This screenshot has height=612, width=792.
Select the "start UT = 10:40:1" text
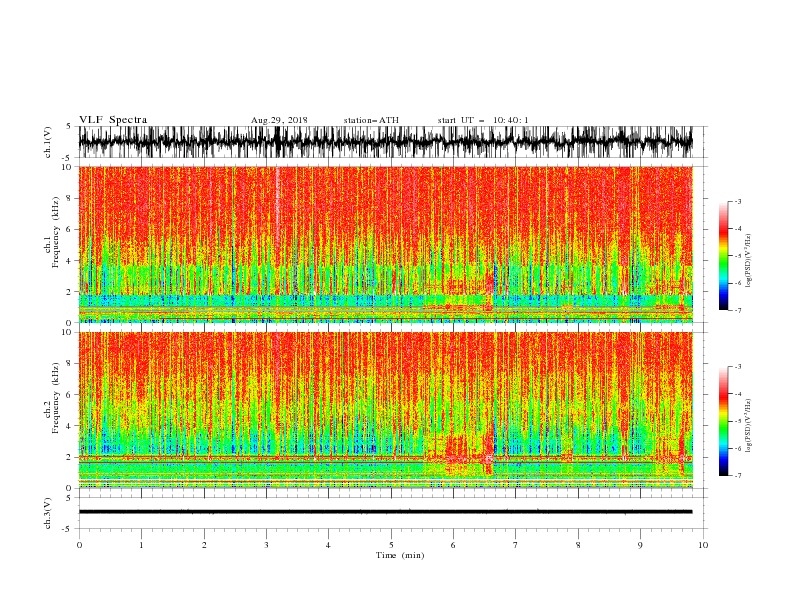(483, 120)
